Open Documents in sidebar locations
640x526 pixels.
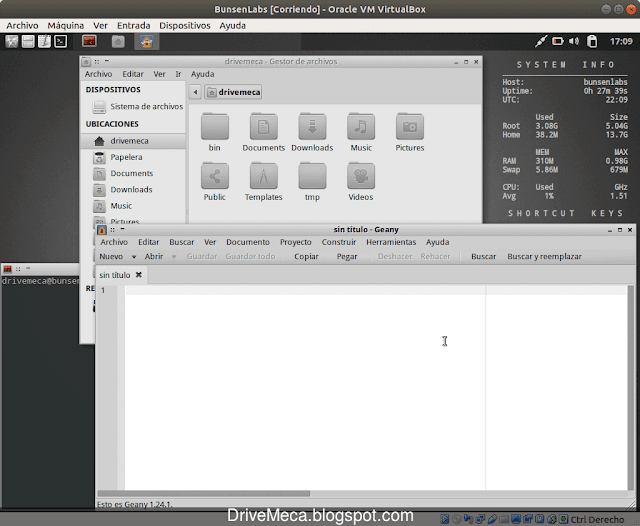tap(133, 173)
